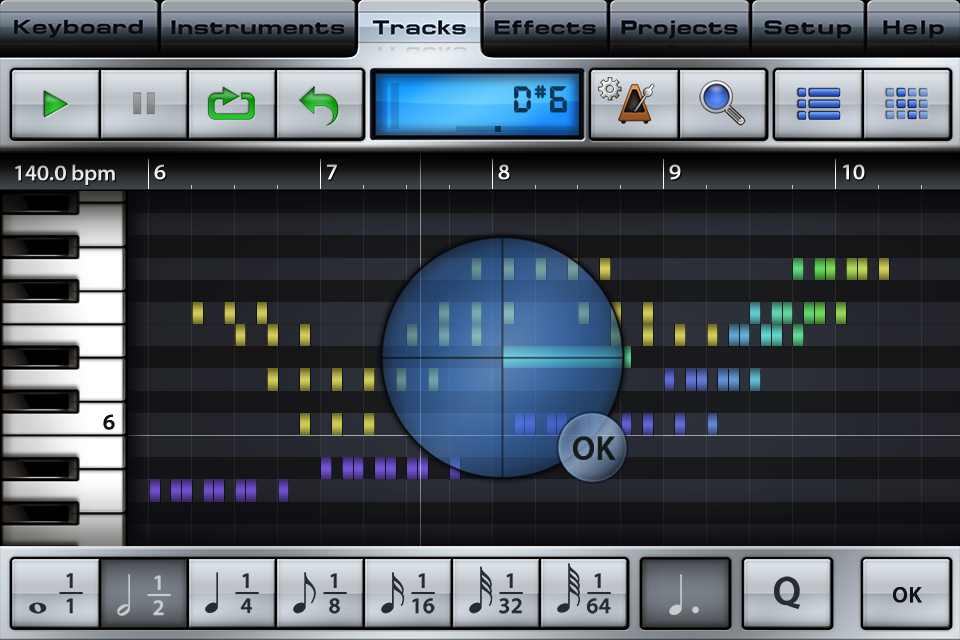
Task: Select sixteenth note 1/16 length
Action: pos(408,593)
